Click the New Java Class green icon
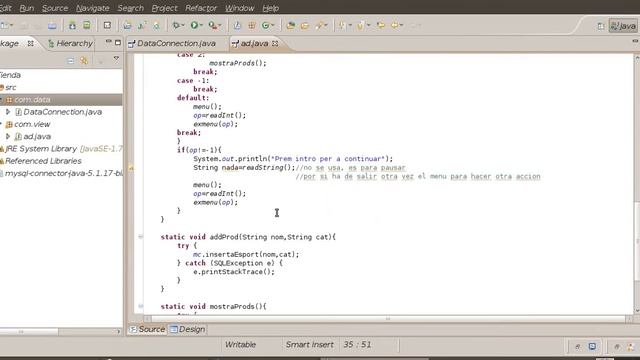The image size is (640, 360). 265,25
